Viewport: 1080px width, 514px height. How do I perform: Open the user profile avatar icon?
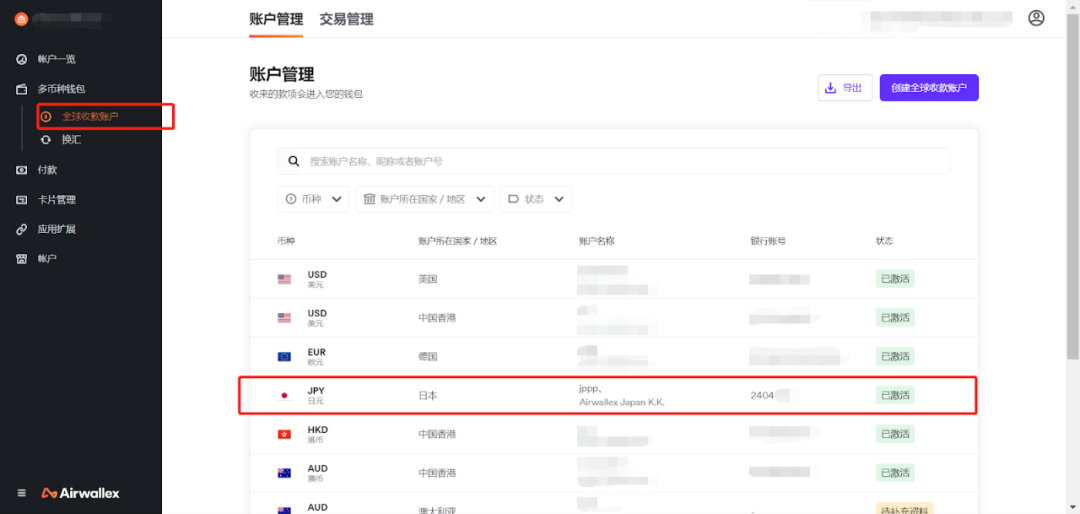point(1036,18)
